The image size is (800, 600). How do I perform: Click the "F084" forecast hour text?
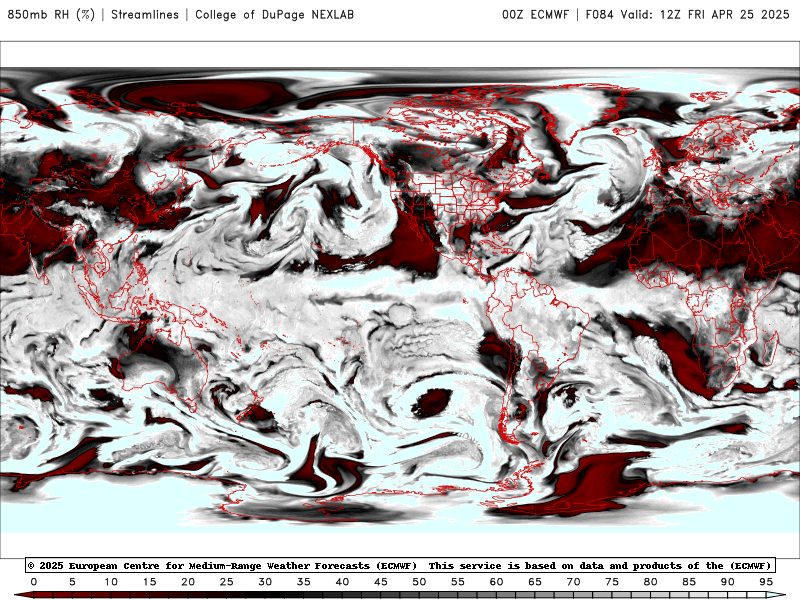tap(599, 14)
